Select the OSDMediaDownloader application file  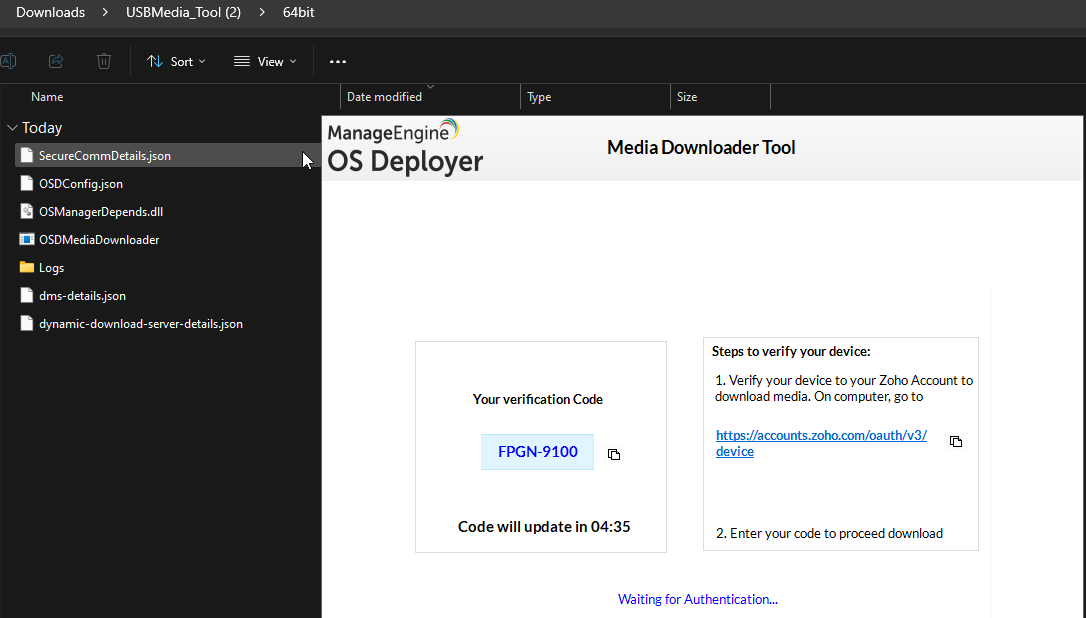click(98, 240)
